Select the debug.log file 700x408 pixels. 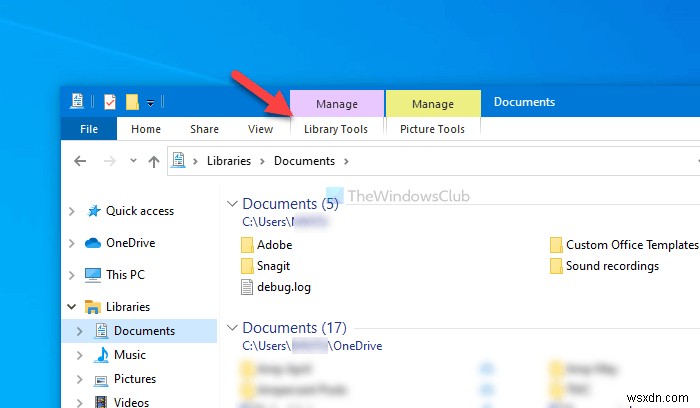point(276,287)
